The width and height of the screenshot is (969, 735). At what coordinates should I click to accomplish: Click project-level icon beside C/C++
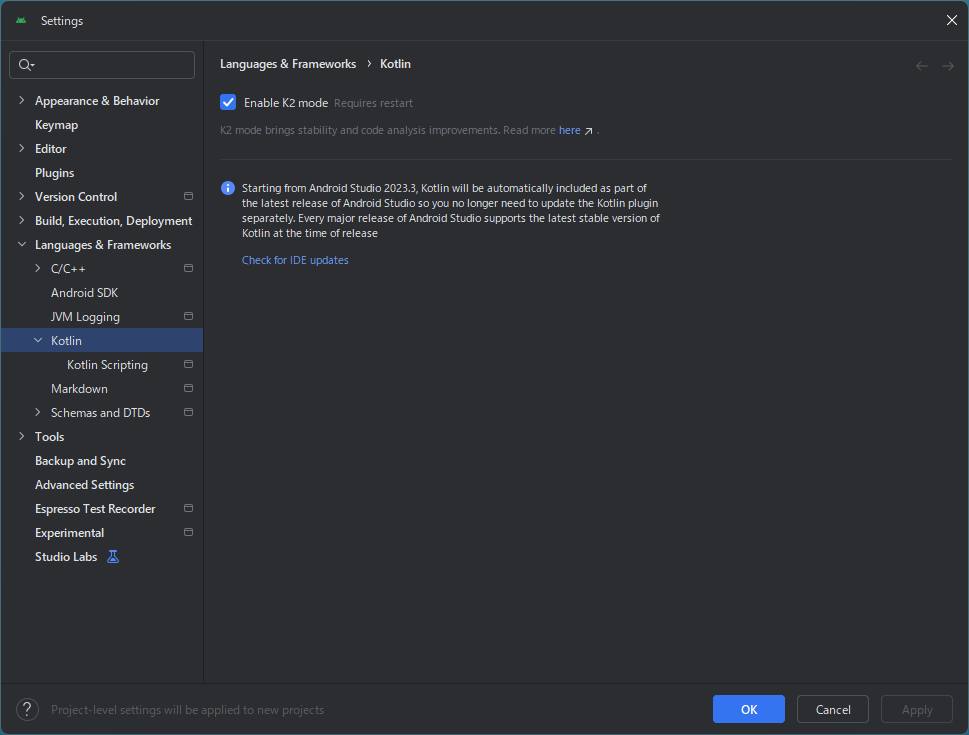188,268
